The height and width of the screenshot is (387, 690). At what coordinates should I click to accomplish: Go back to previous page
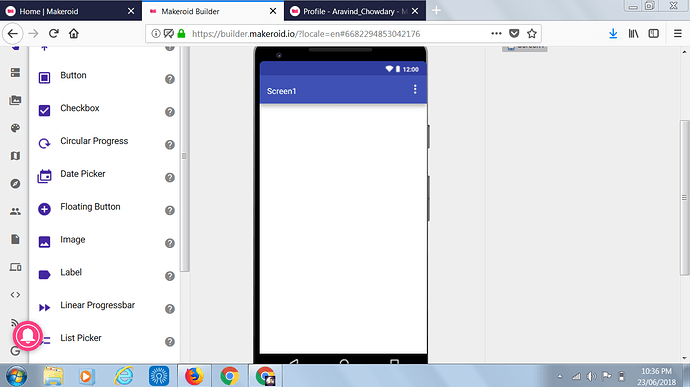(x=13, y=33)
